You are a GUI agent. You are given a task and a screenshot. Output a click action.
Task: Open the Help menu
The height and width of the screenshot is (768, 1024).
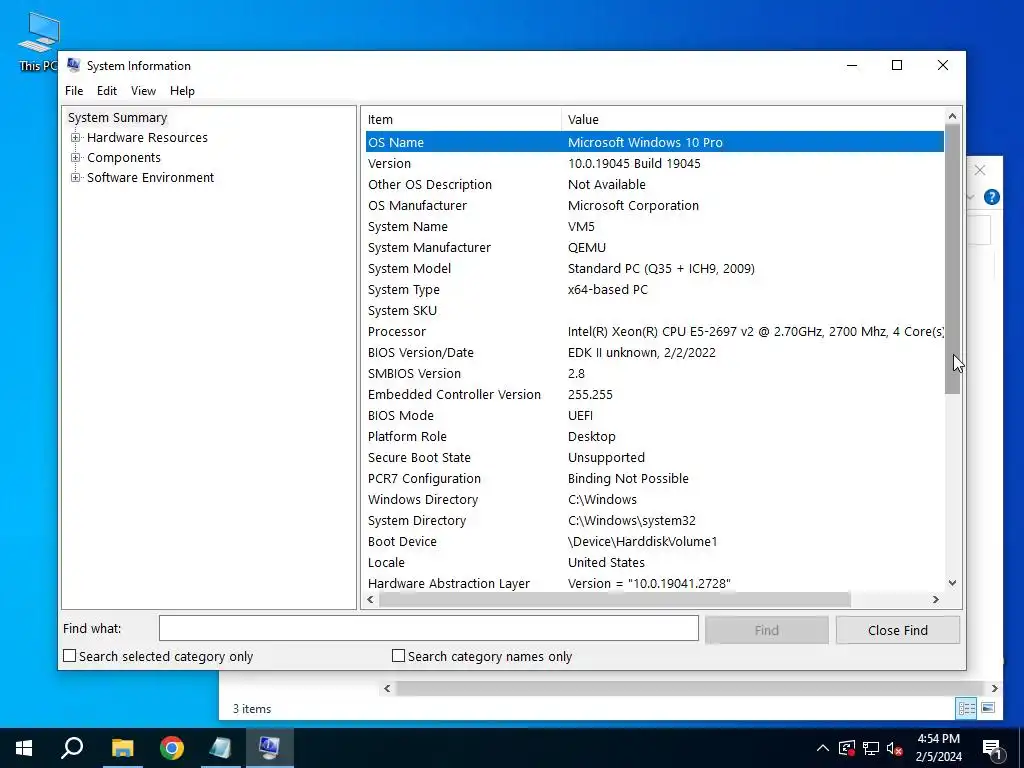click(x=182, y=91)
